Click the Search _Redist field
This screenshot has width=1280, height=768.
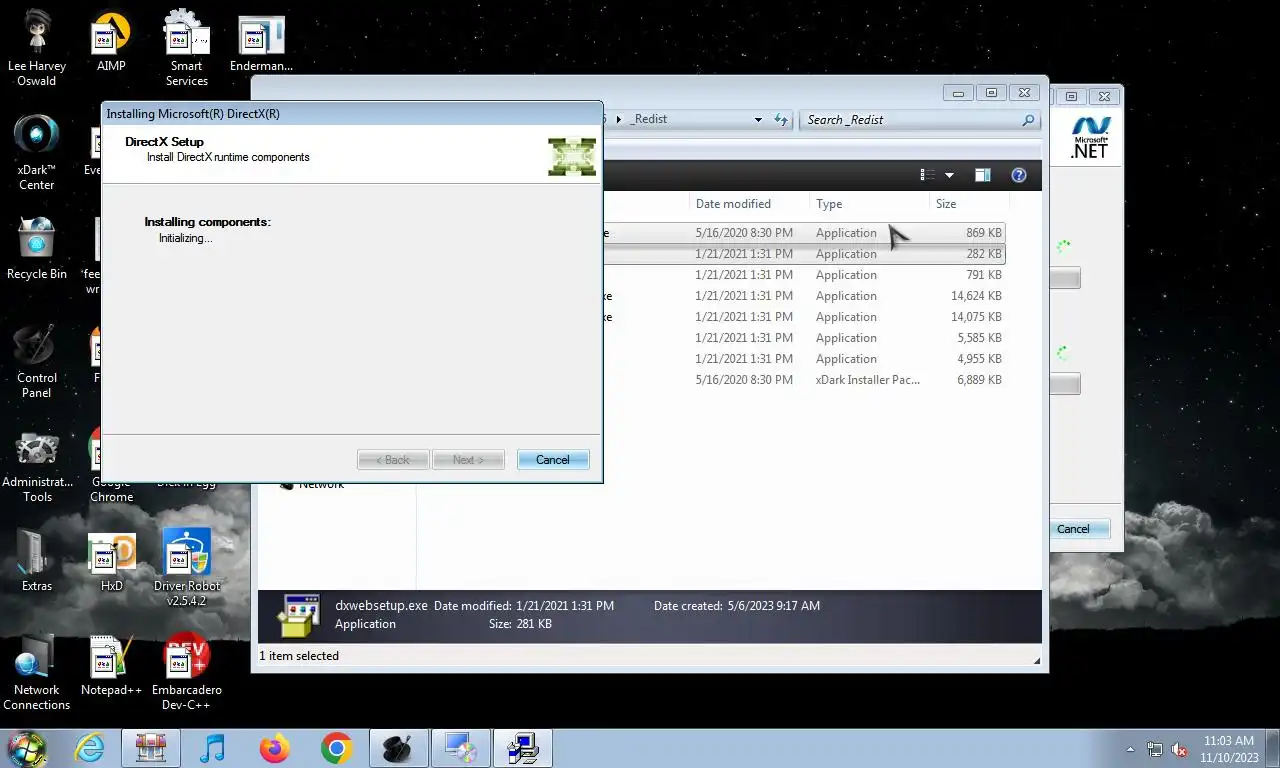[x=918, y=119]
